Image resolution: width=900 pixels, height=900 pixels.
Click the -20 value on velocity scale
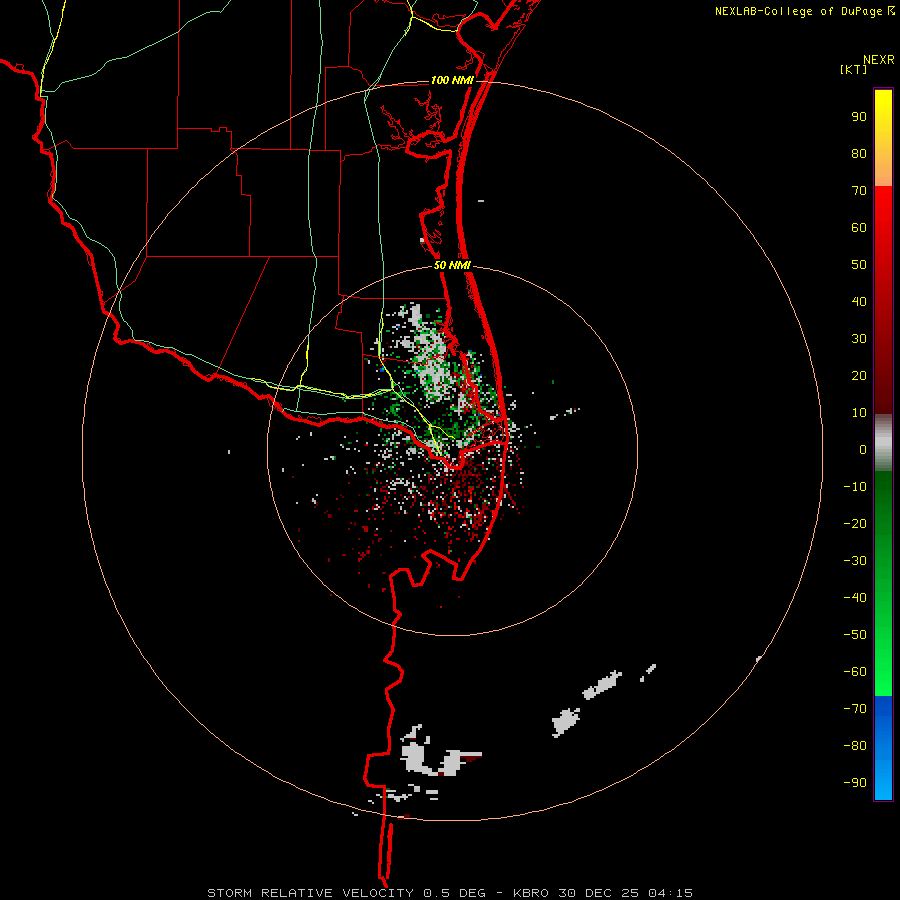point(855,523)
